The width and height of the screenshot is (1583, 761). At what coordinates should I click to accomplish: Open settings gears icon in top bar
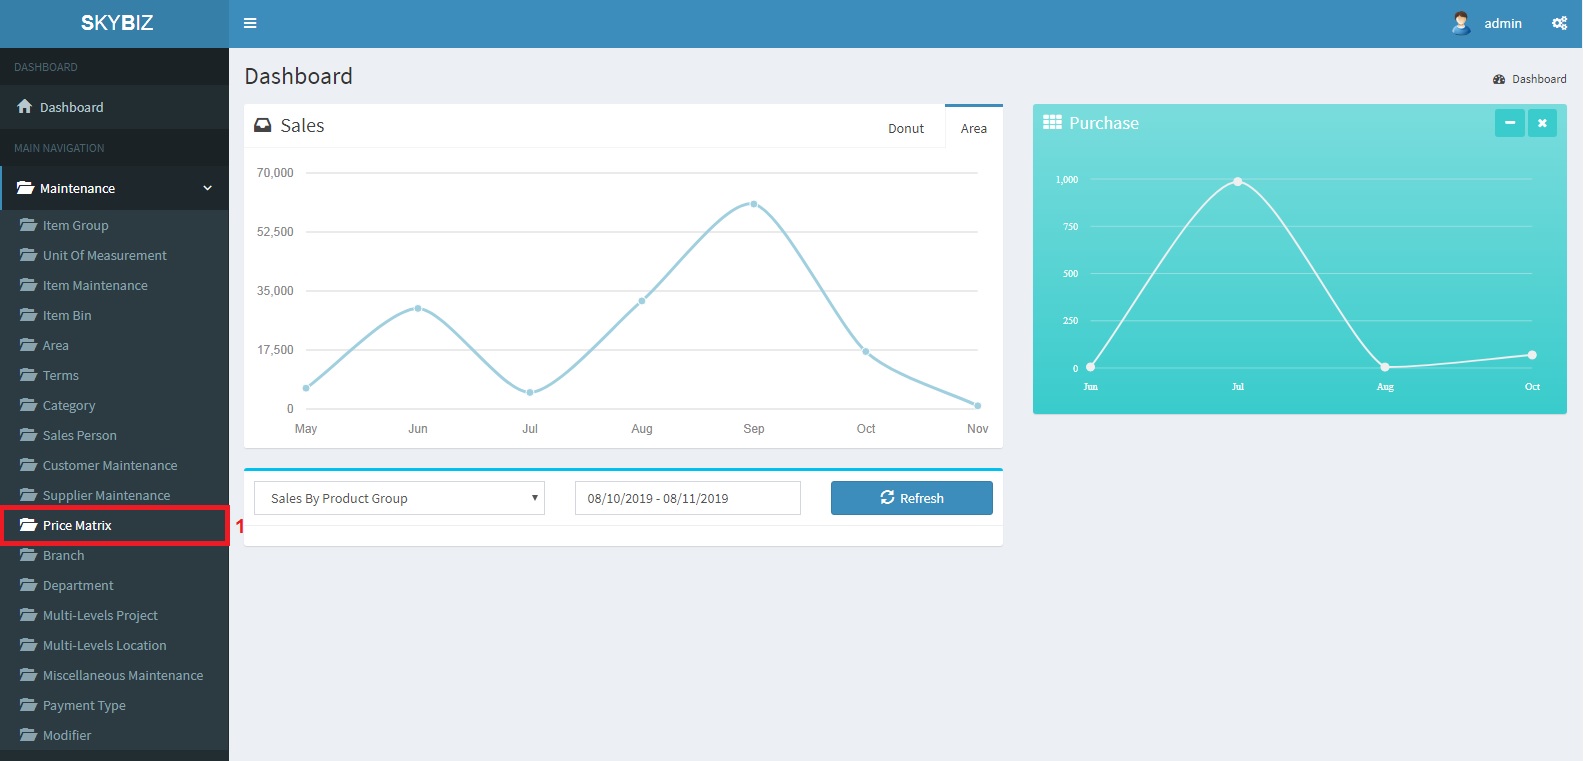[1559, 23]
